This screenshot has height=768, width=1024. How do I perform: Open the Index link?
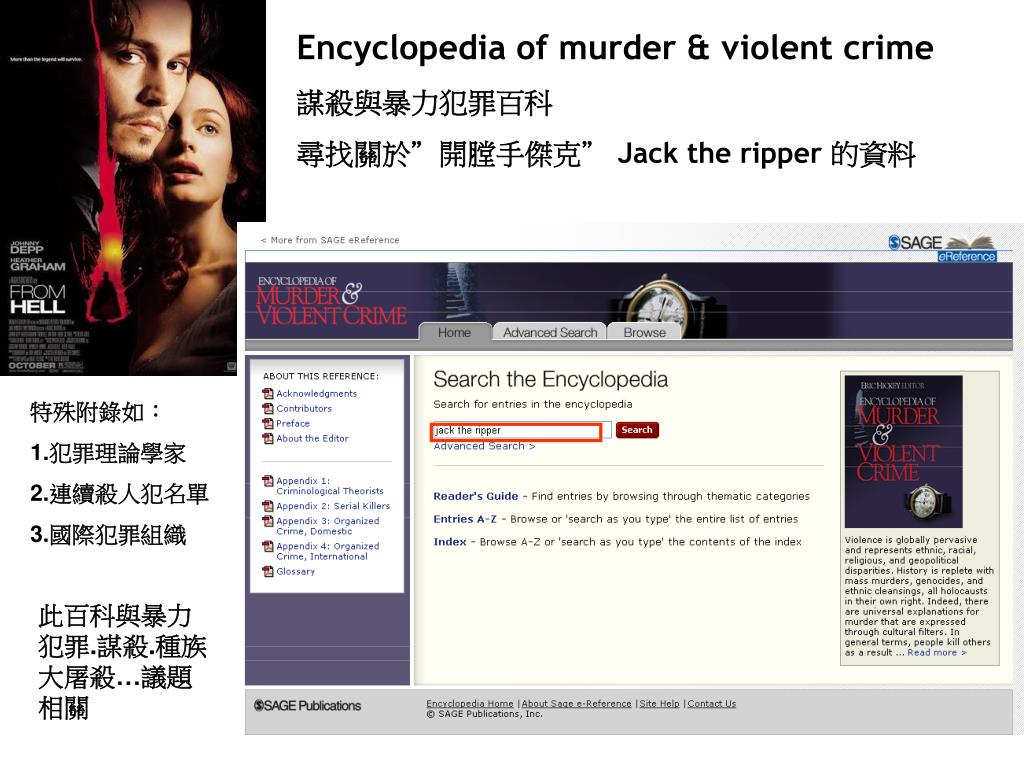click(450, 542)
